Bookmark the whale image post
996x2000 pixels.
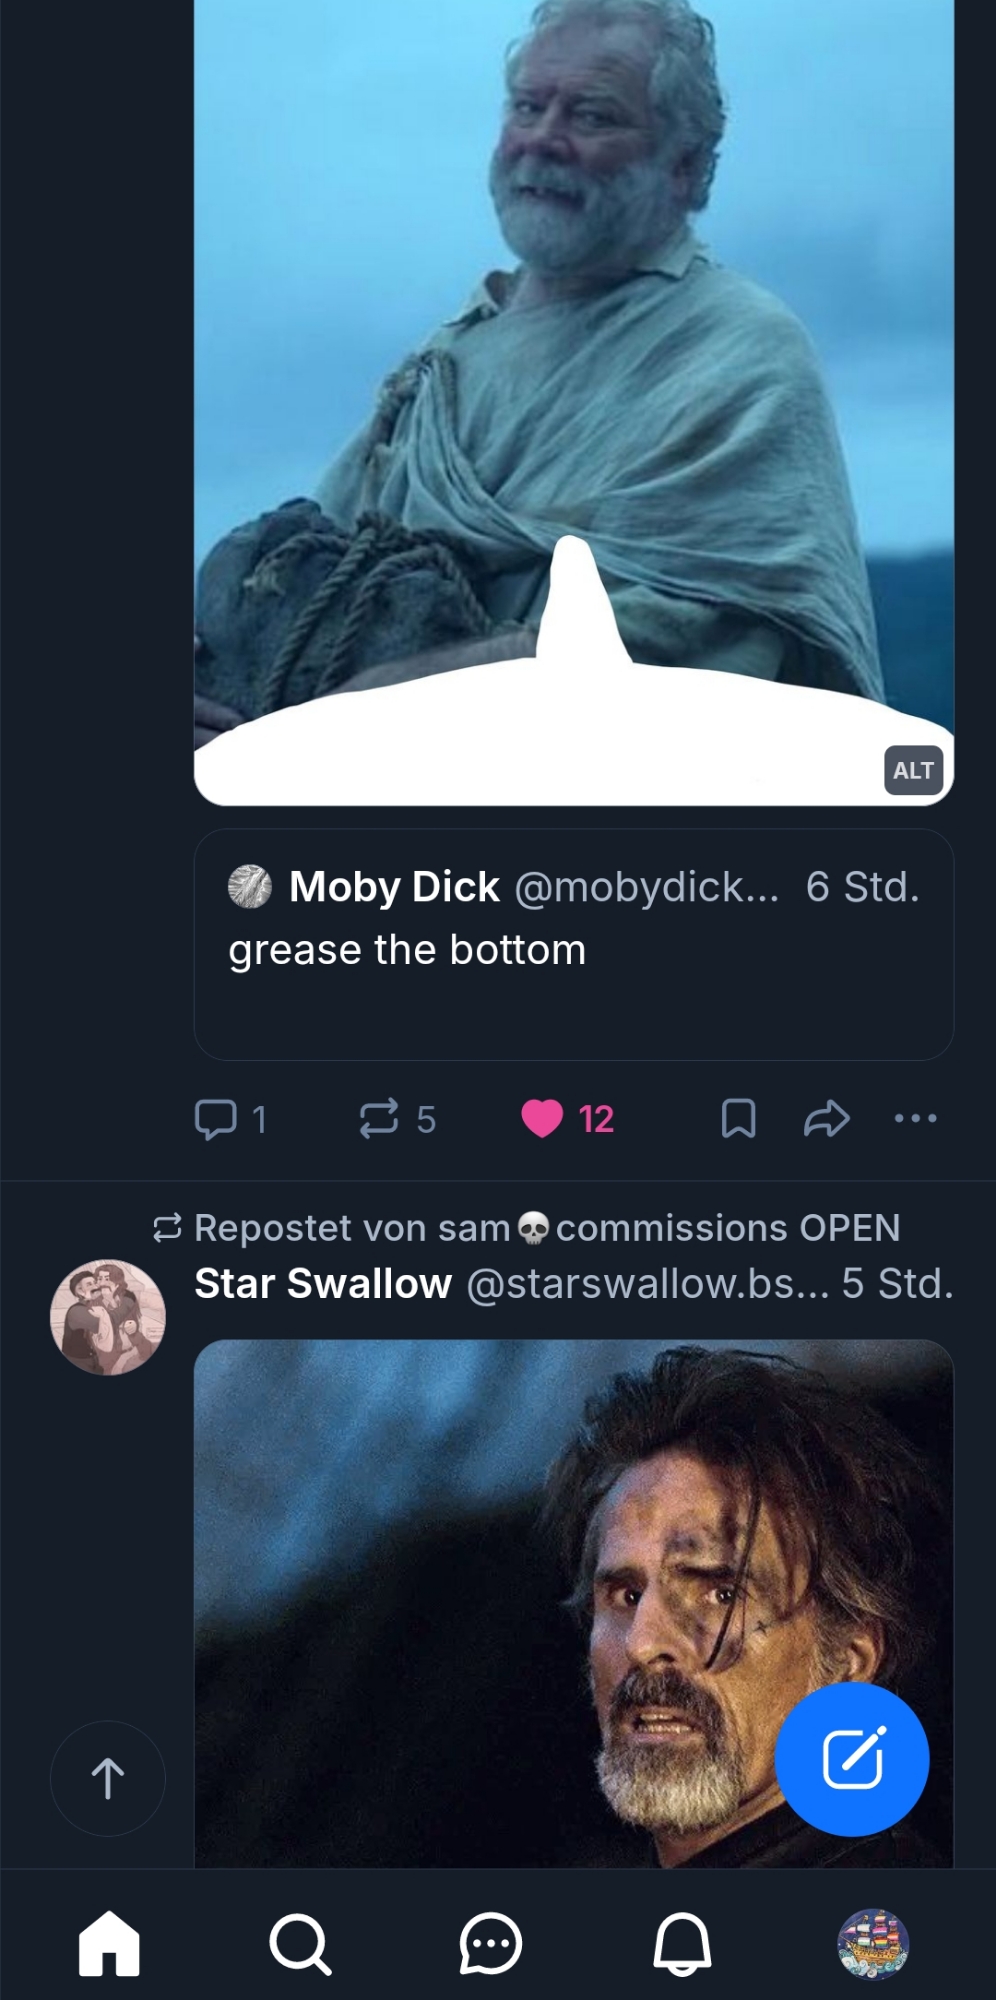738,1119
